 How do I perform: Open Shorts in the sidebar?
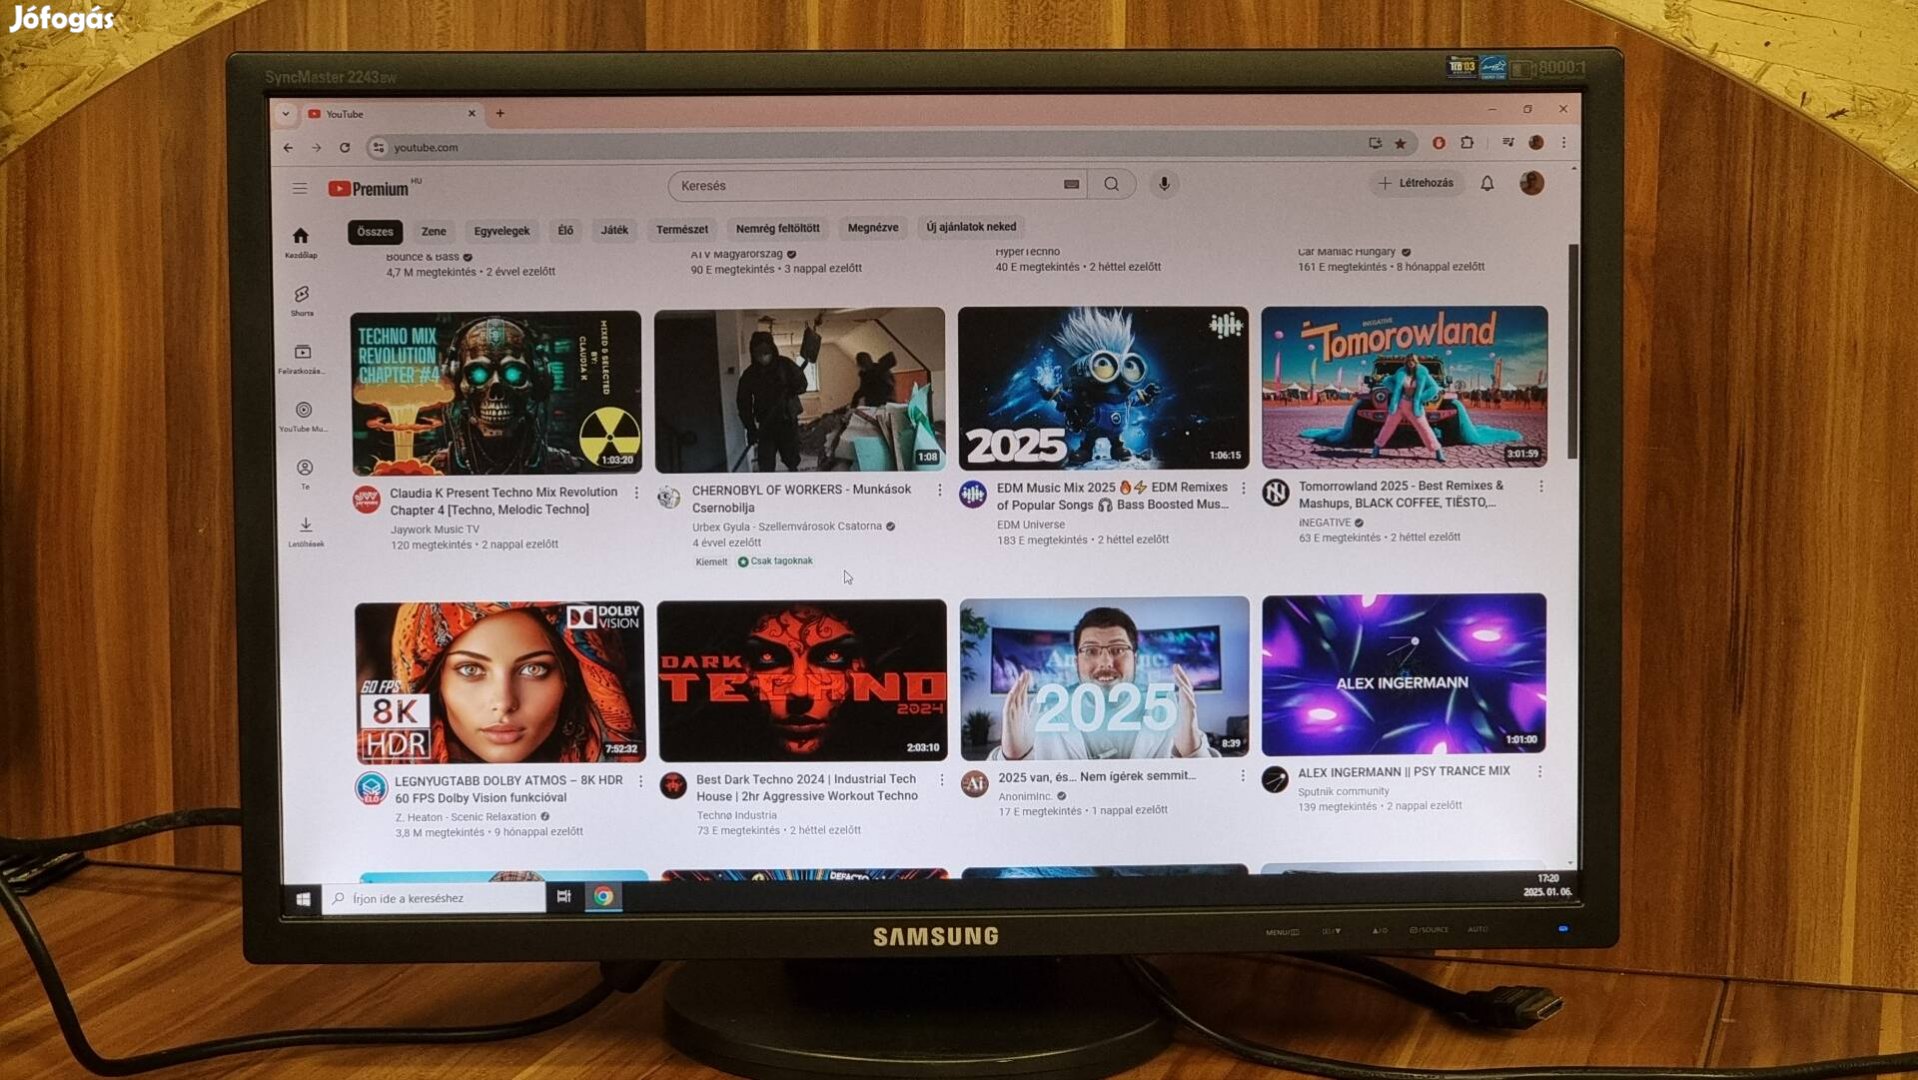point(301,300)
